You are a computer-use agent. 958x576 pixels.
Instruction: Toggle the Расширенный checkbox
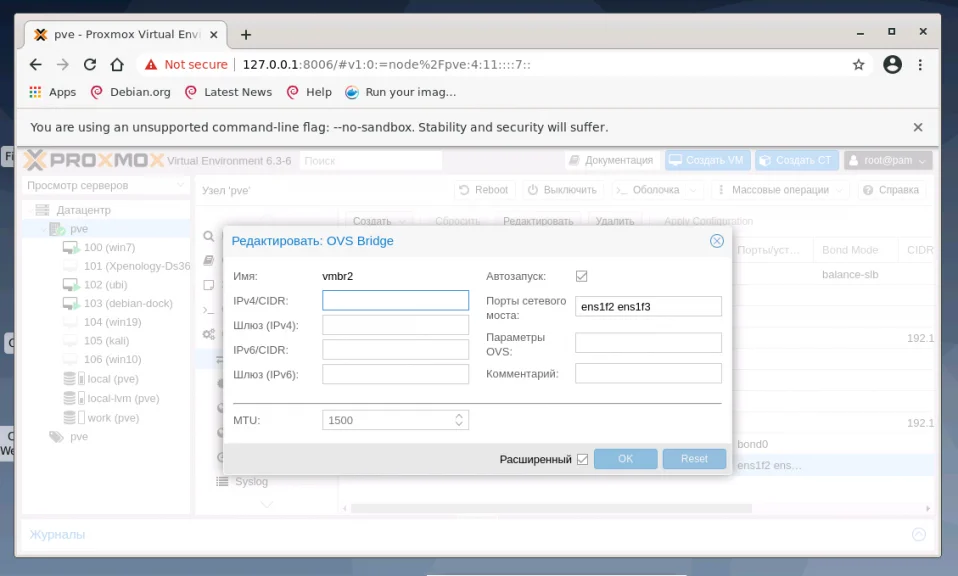(x=582, y=459)
